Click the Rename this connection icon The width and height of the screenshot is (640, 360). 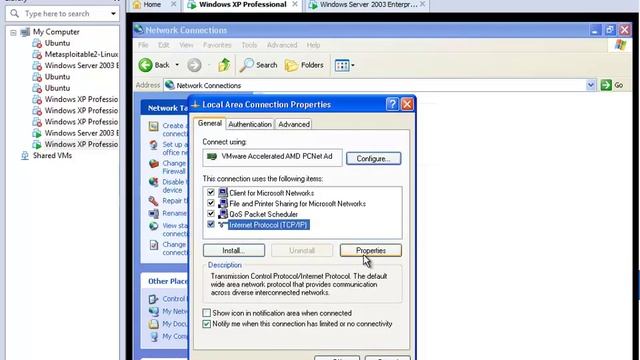pos(153,213)
